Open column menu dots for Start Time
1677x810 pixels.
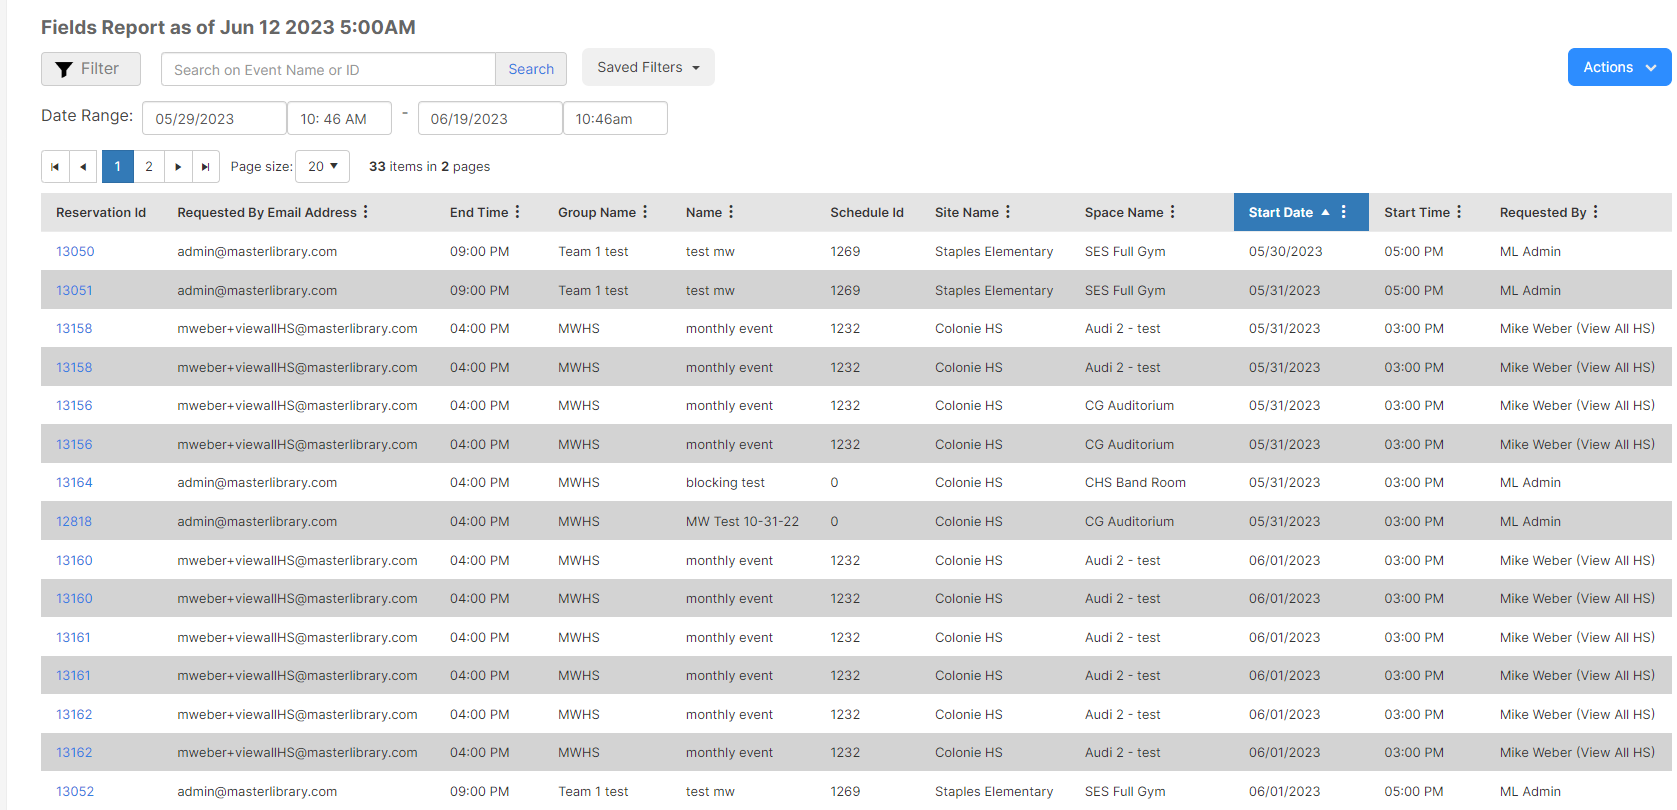[x=1459, y=212]
